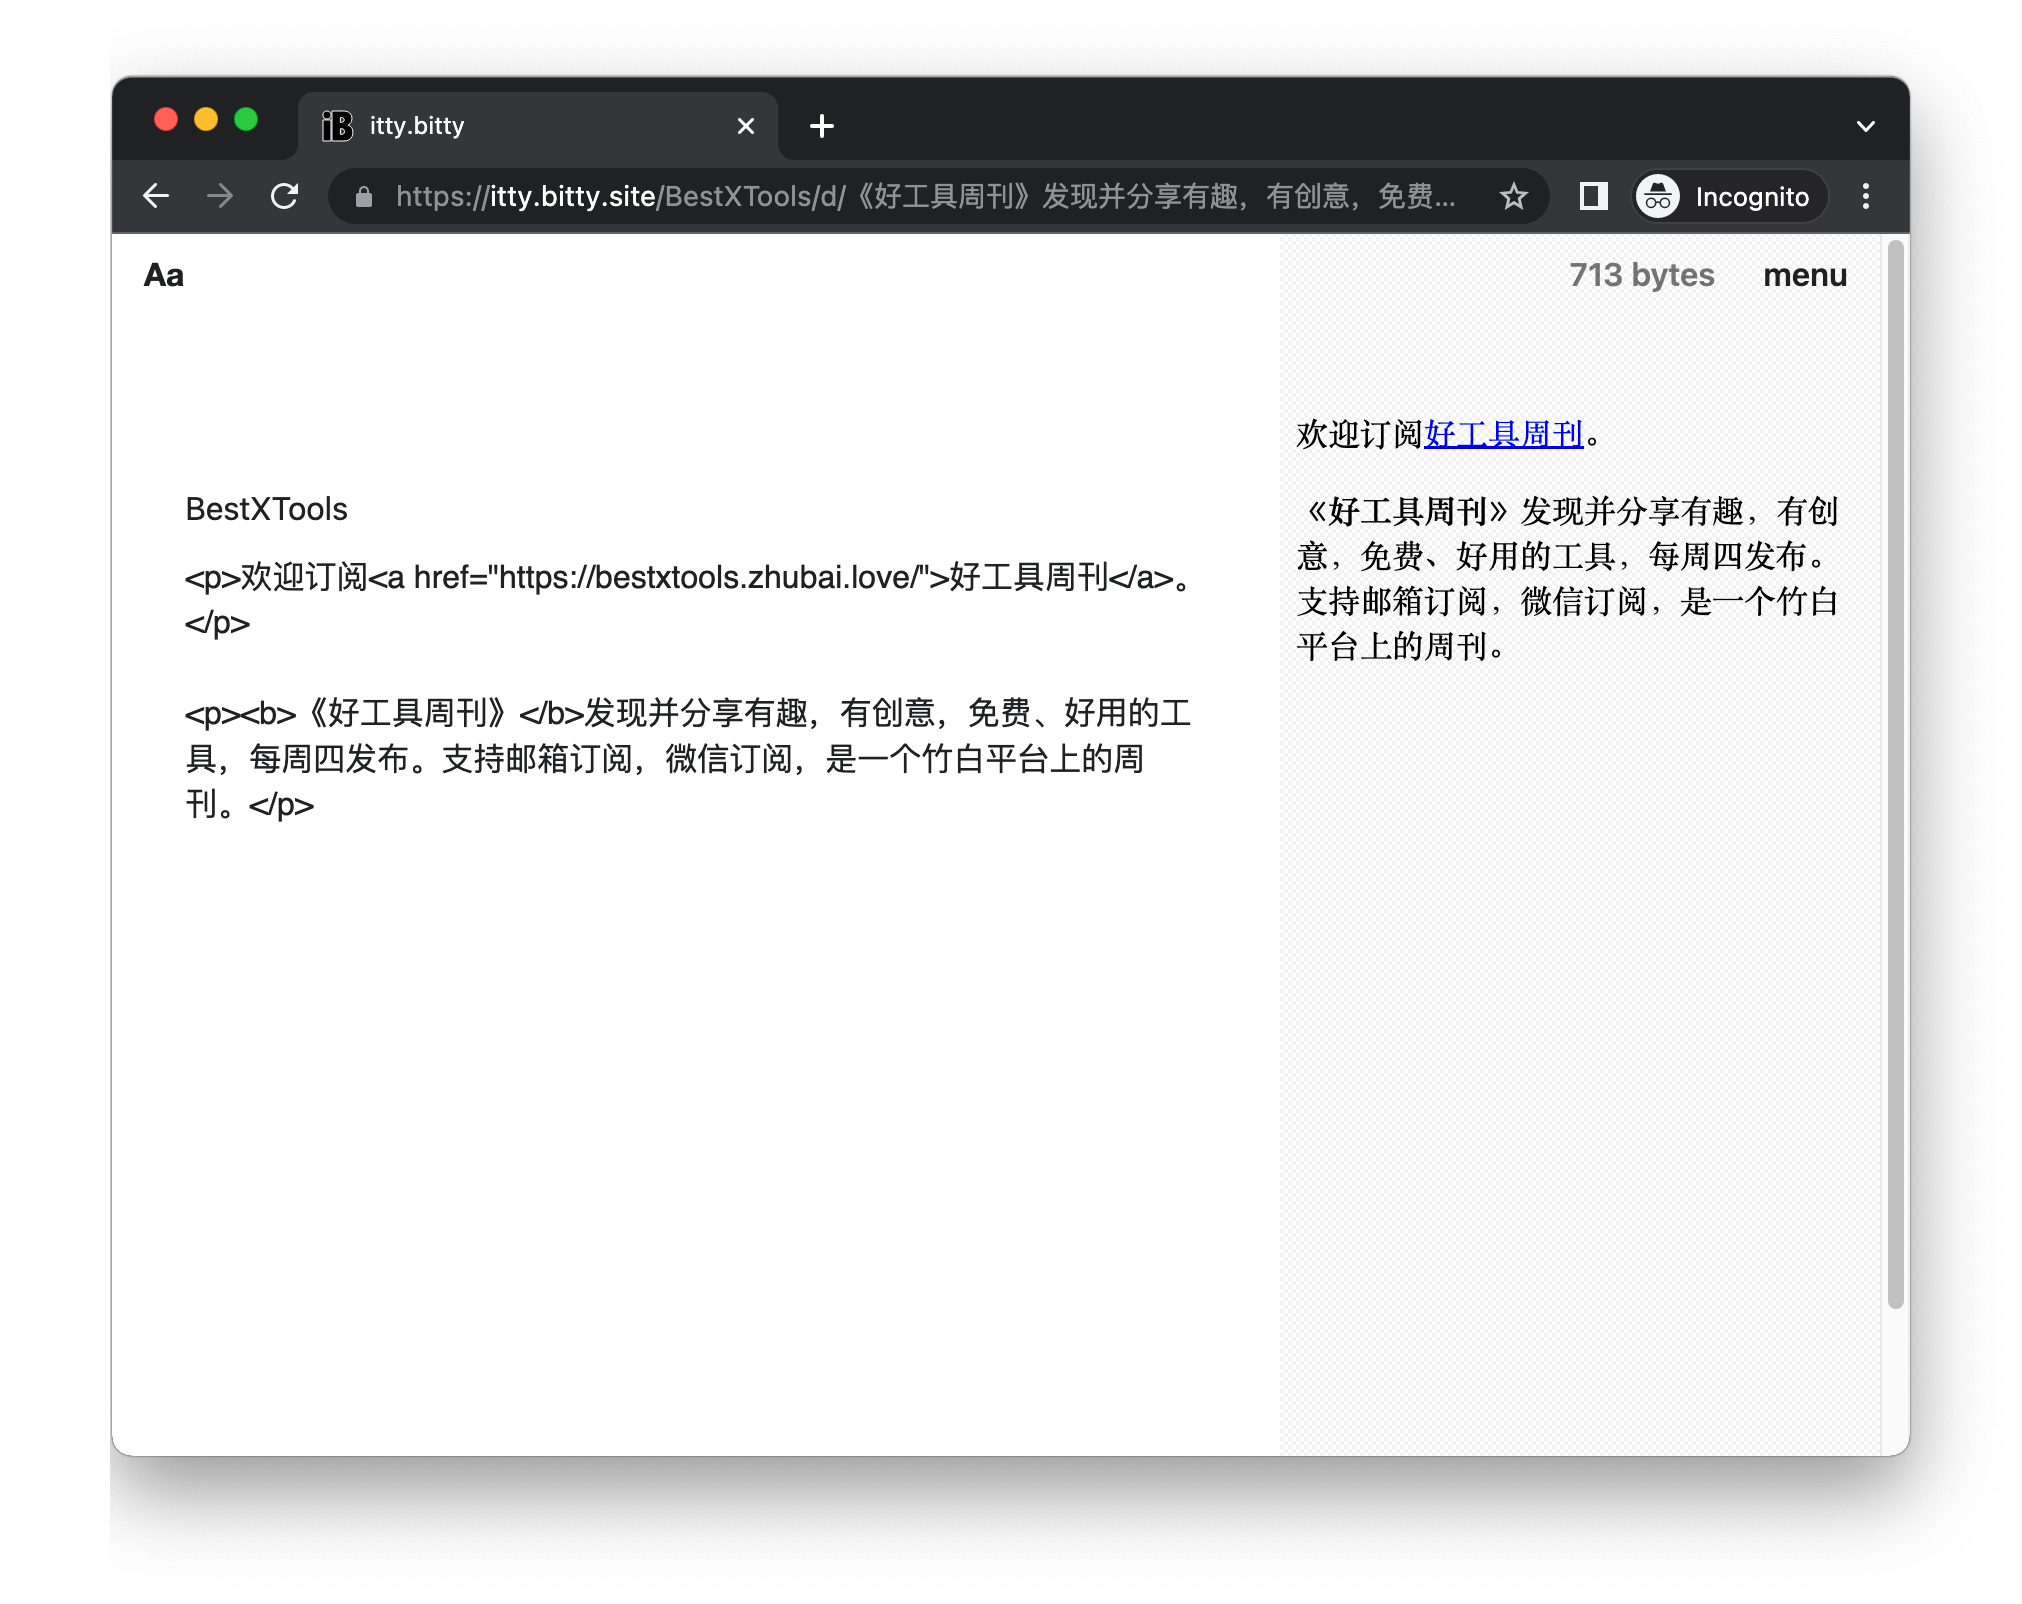Click the forward navigation arrow
The height and width of the screenshot is (1604, 2022).
pyautogui.click(x=220, y=196)
